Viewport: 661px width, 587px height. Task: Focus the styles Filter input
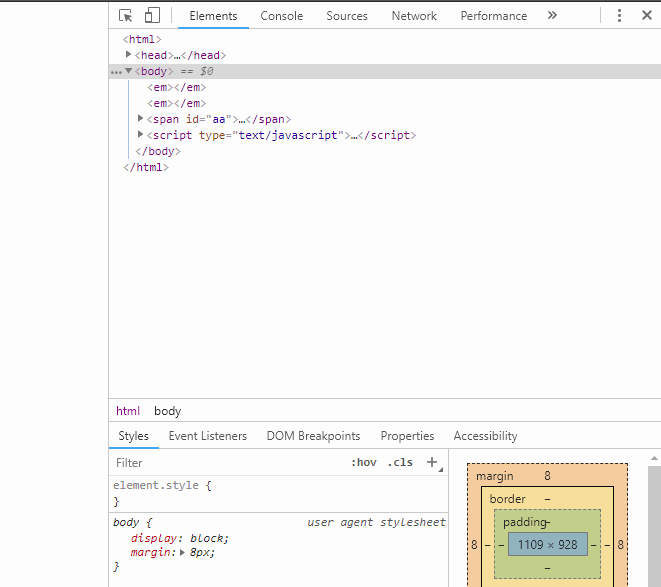tap(228, 463)
